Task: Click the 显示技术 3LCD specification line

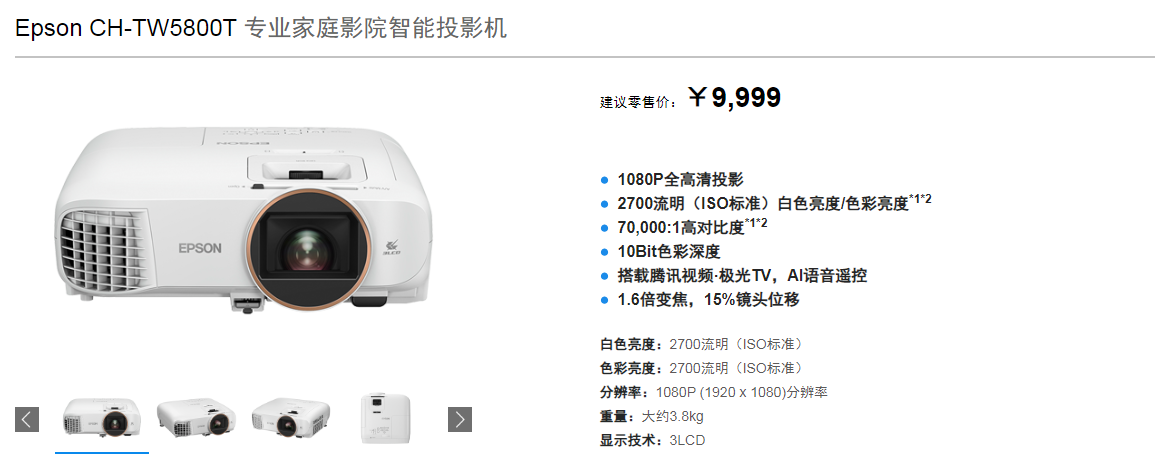Action: tap(652, 441)
